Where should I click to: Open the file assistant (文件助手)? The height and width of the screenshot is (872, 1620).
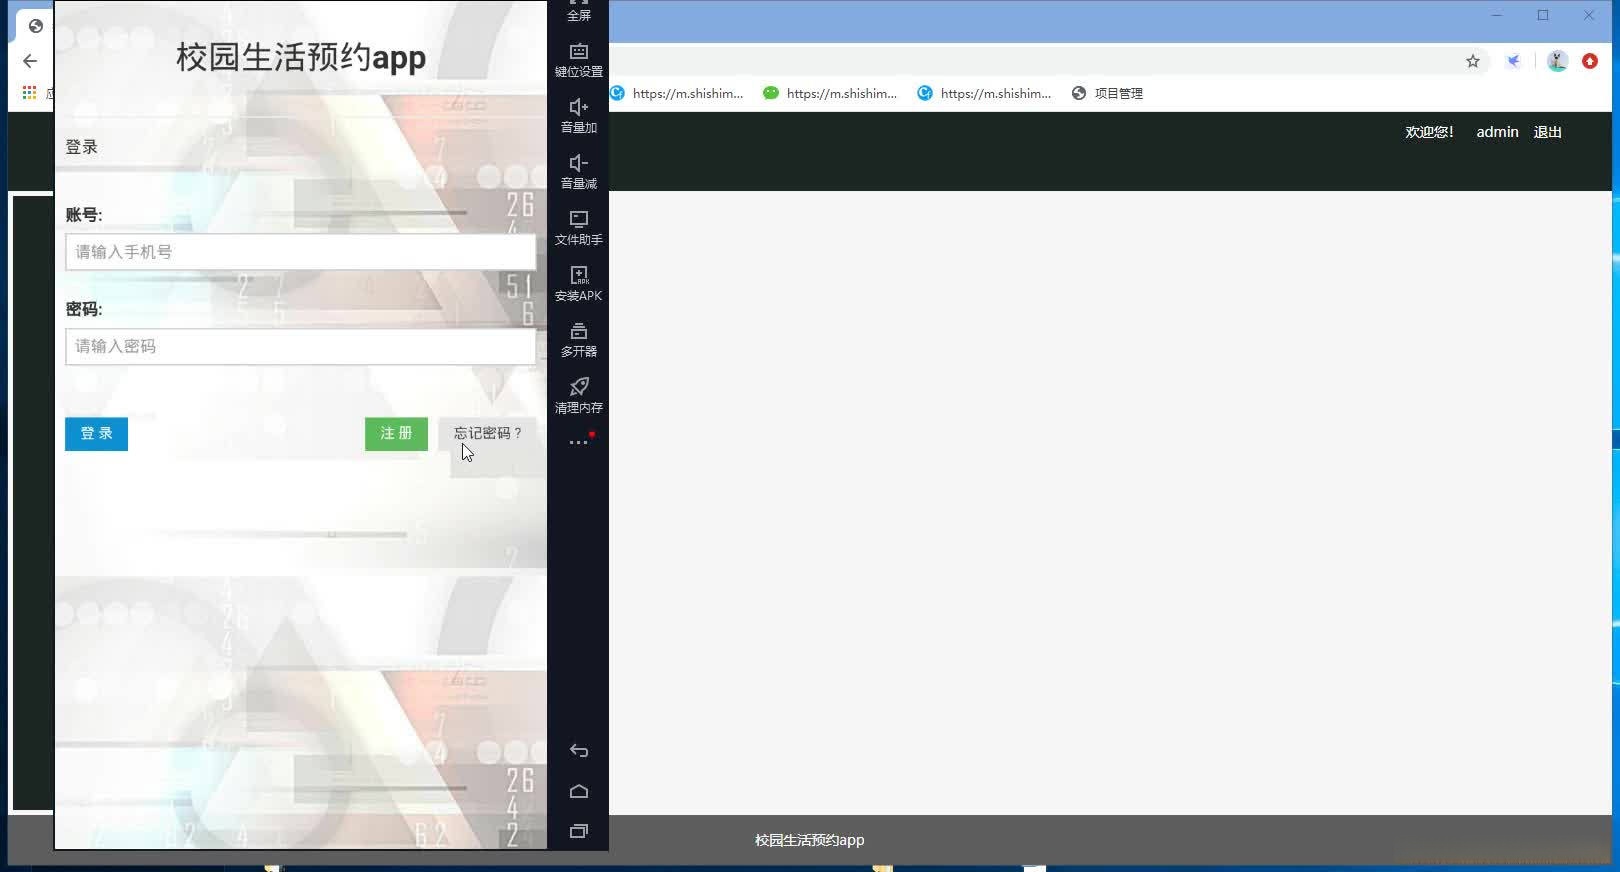579,228
